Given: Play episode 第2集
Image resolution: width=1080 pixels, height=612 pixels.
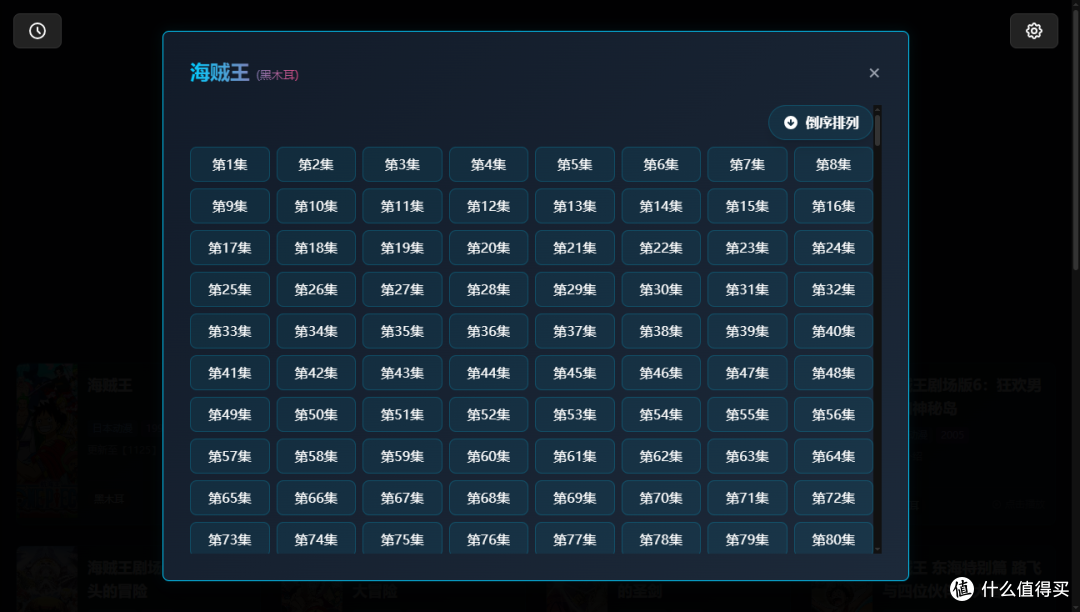Looking at the screenshot, I should click(316, 165).
